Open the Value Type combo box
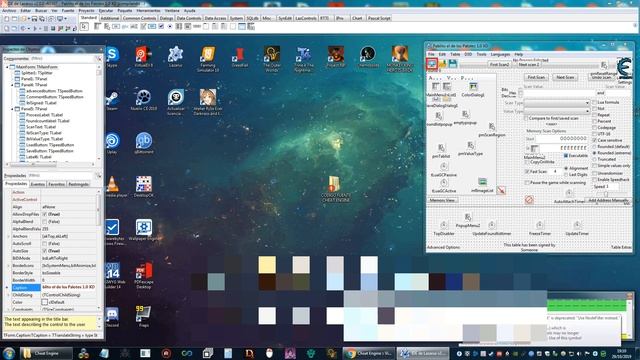This screenshot has width=640, height=360. pos(557,111)
